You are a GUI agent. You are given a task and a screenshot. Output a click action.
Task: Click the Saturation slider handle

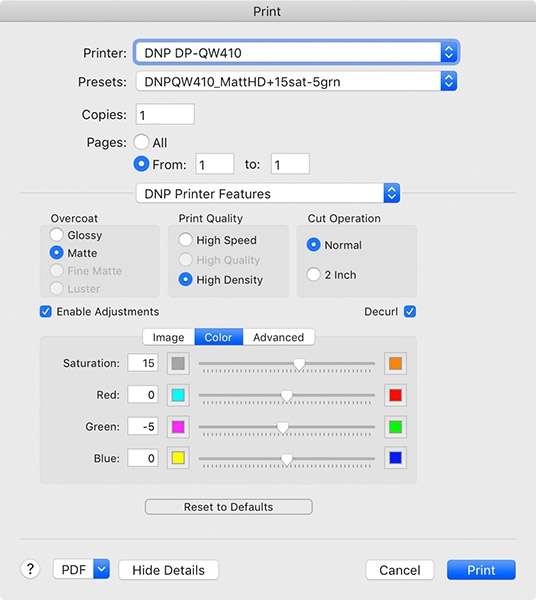click(299, 365)
